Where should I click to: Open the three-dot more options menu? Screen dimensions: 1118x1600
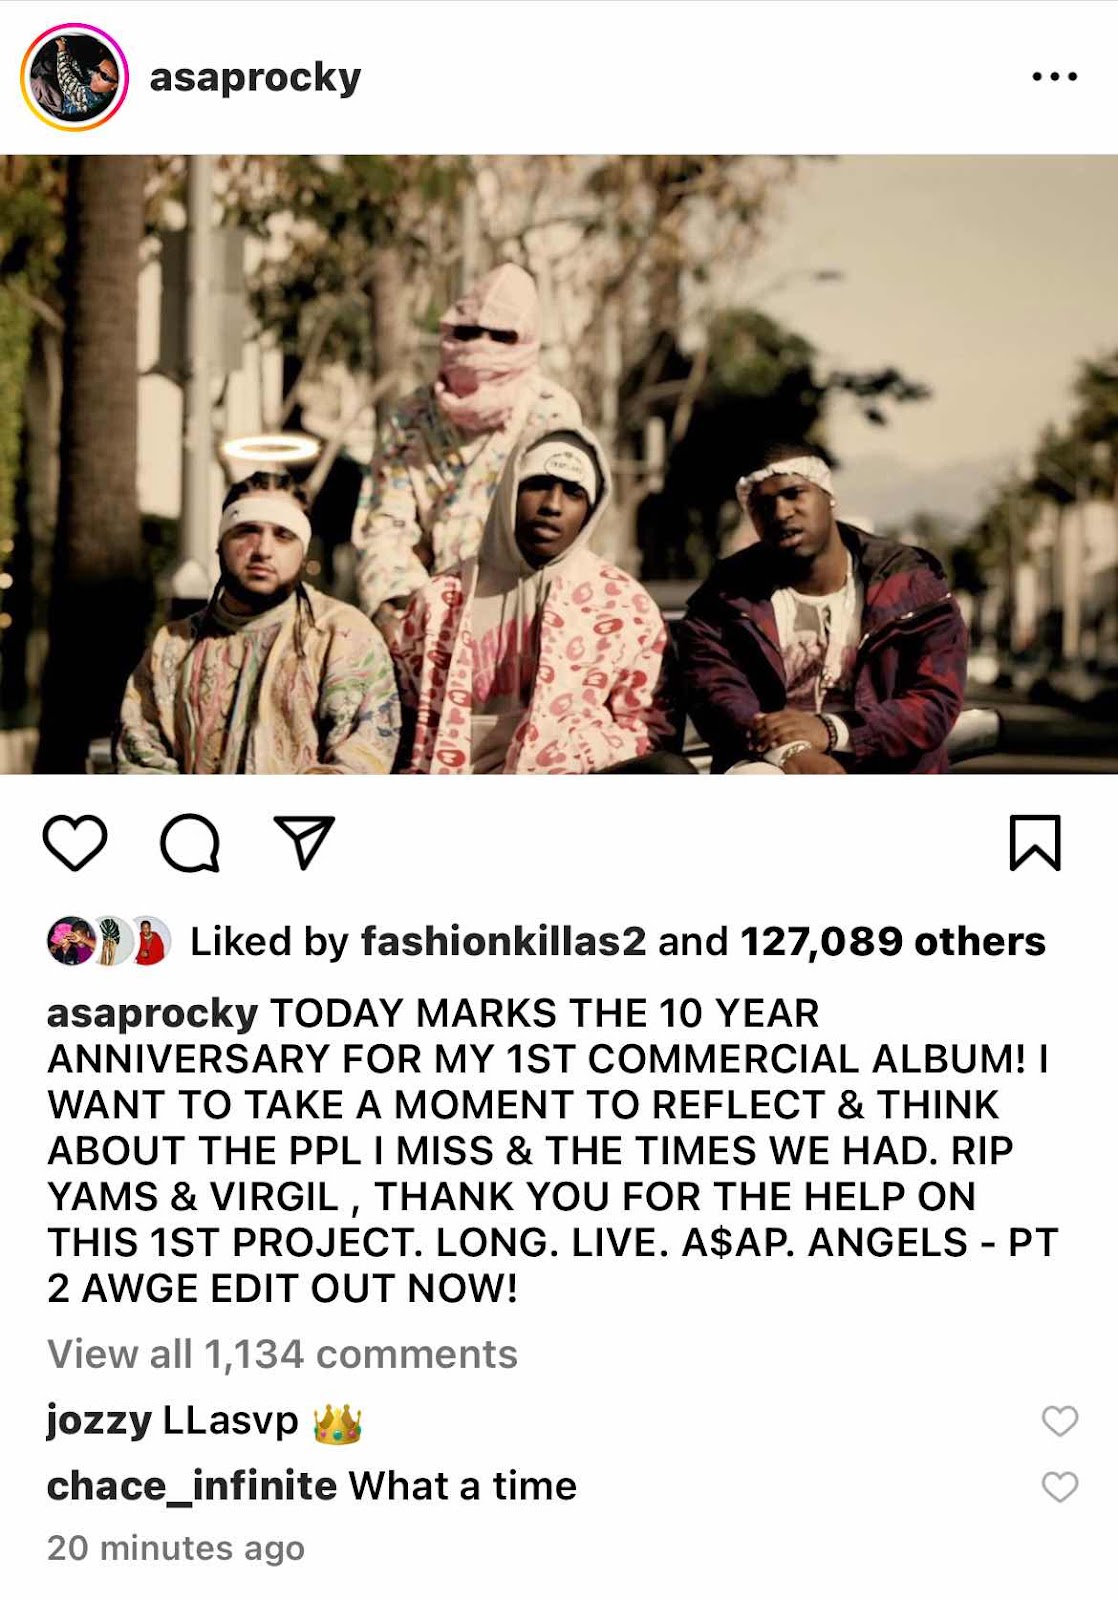click(x=1055, y=76)
